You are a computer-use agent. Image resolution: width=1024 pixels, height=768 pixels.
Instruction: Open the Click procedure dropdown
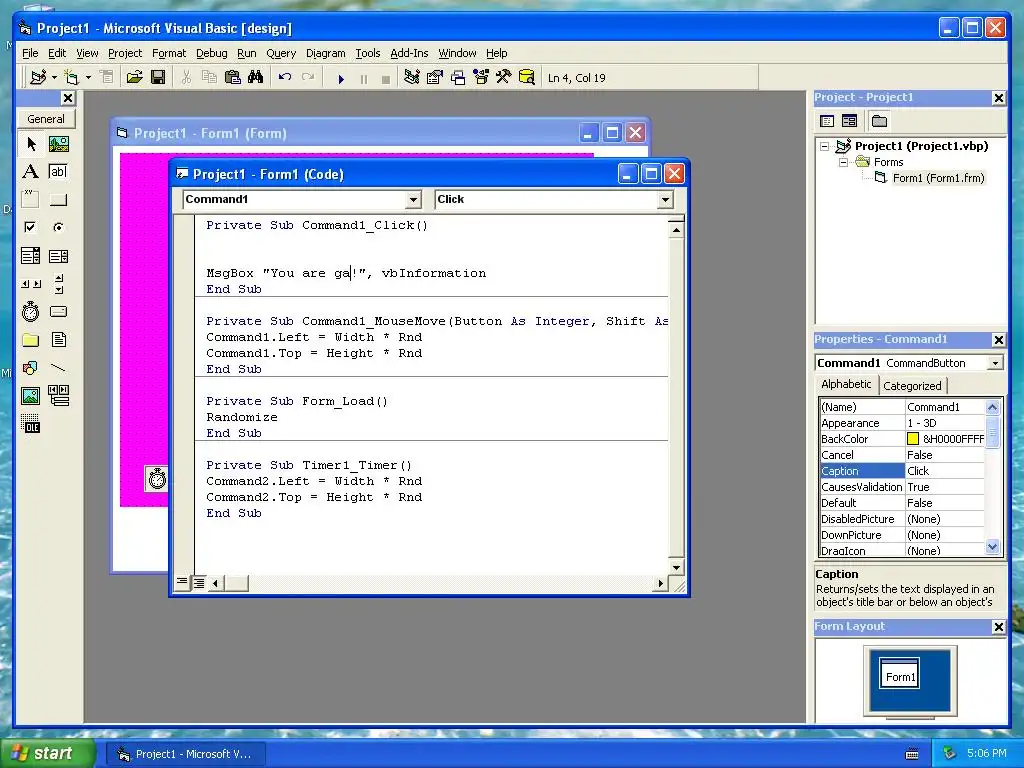coord(665,200)
